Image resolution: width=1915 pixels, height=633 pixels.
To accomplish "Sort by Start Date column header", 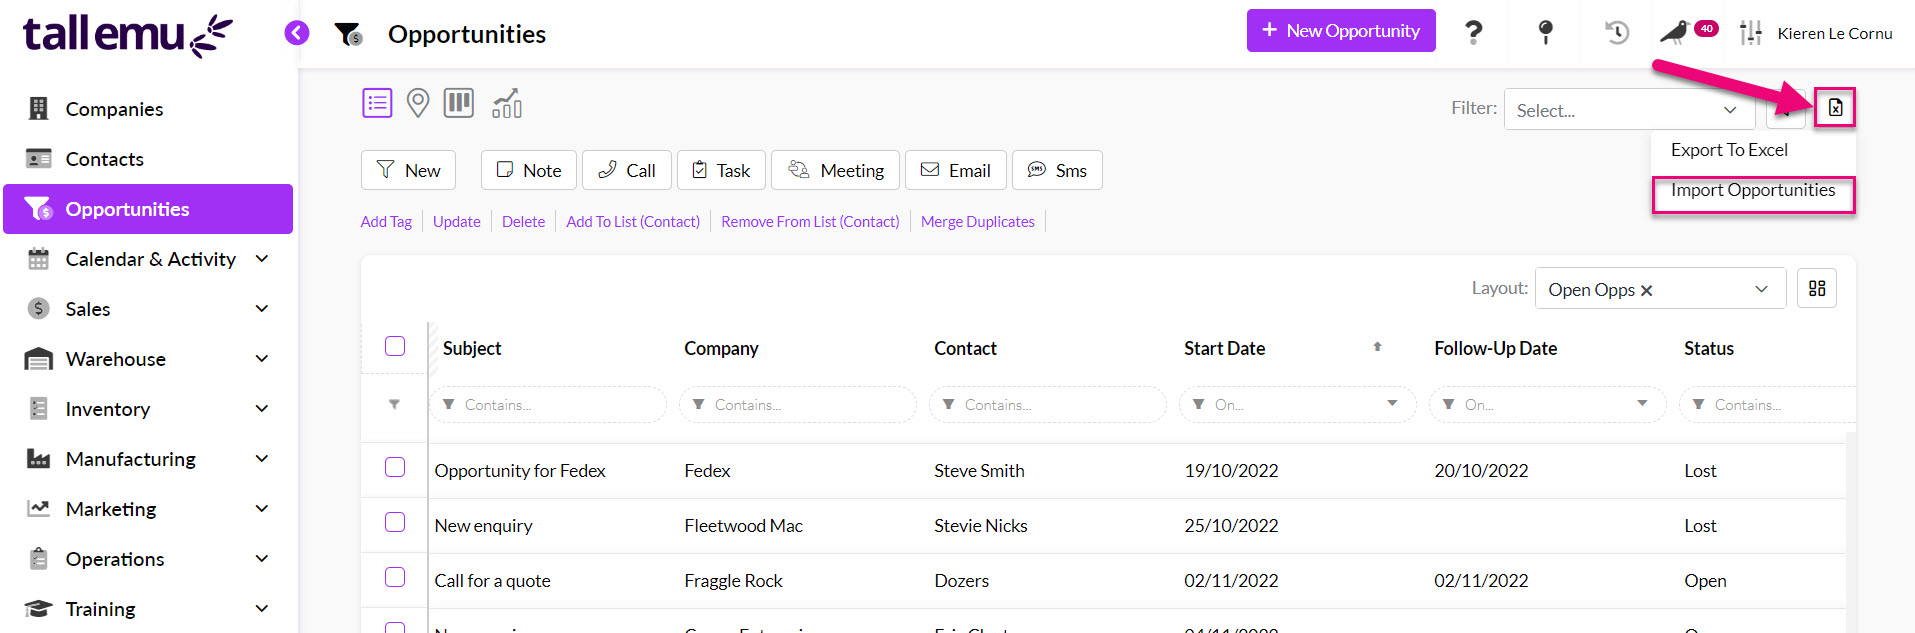I will [x=1224, y=348].
